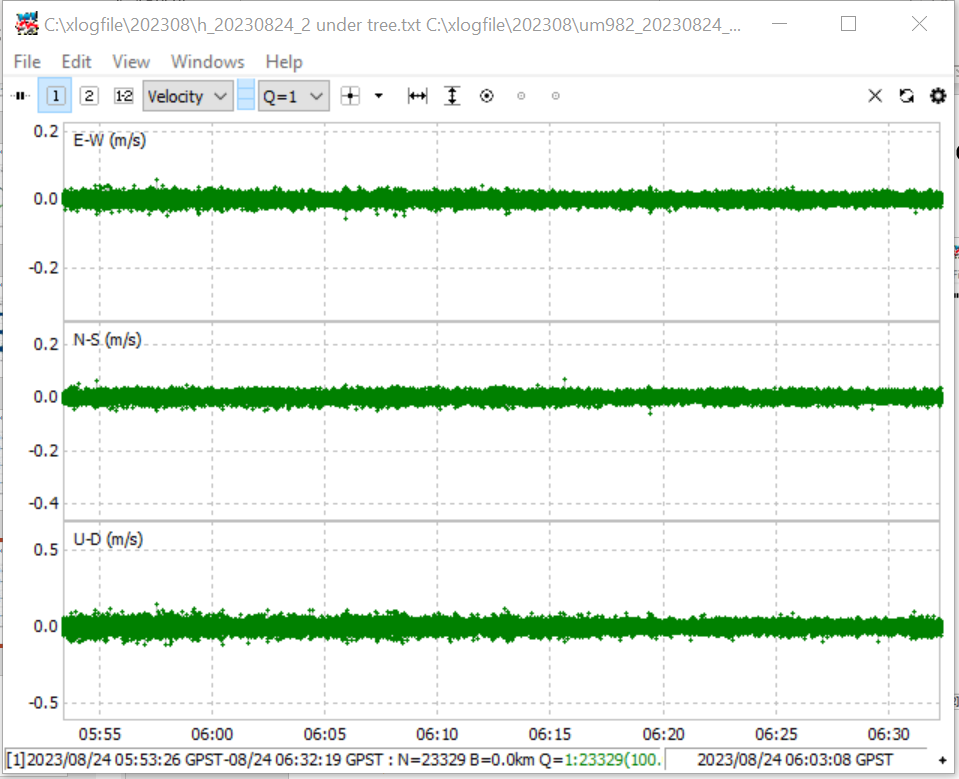Click the 05:55 time axis label

[100, 734]
